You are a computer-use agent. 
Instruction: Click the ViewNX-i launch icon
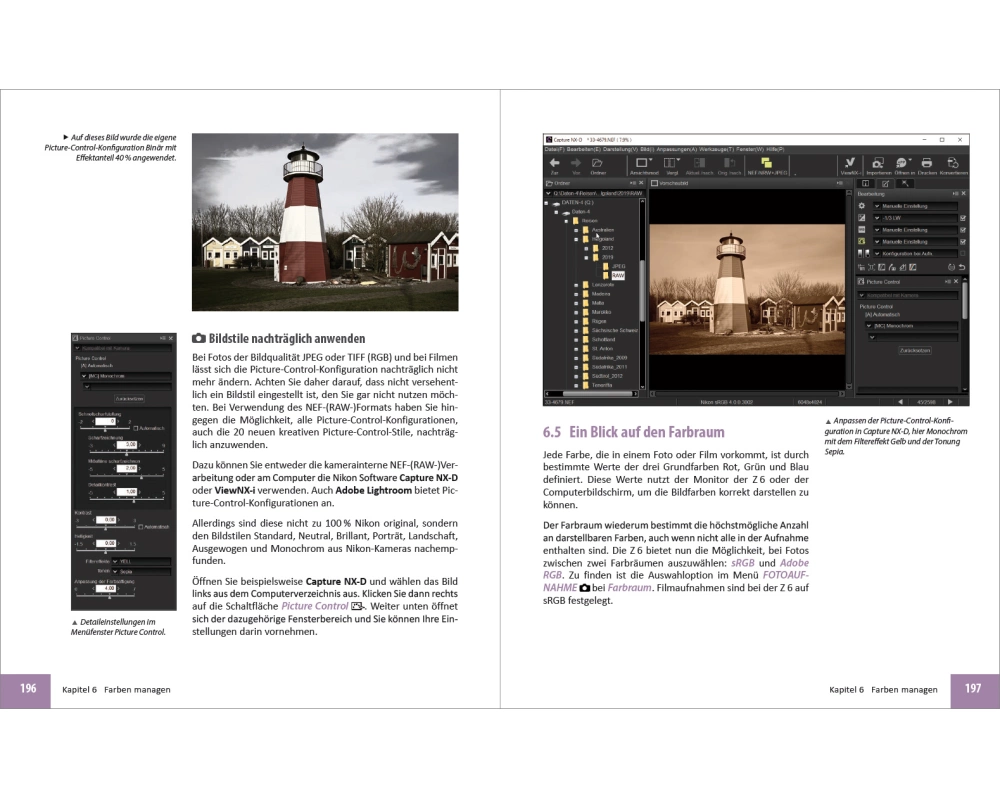(849, 164)
